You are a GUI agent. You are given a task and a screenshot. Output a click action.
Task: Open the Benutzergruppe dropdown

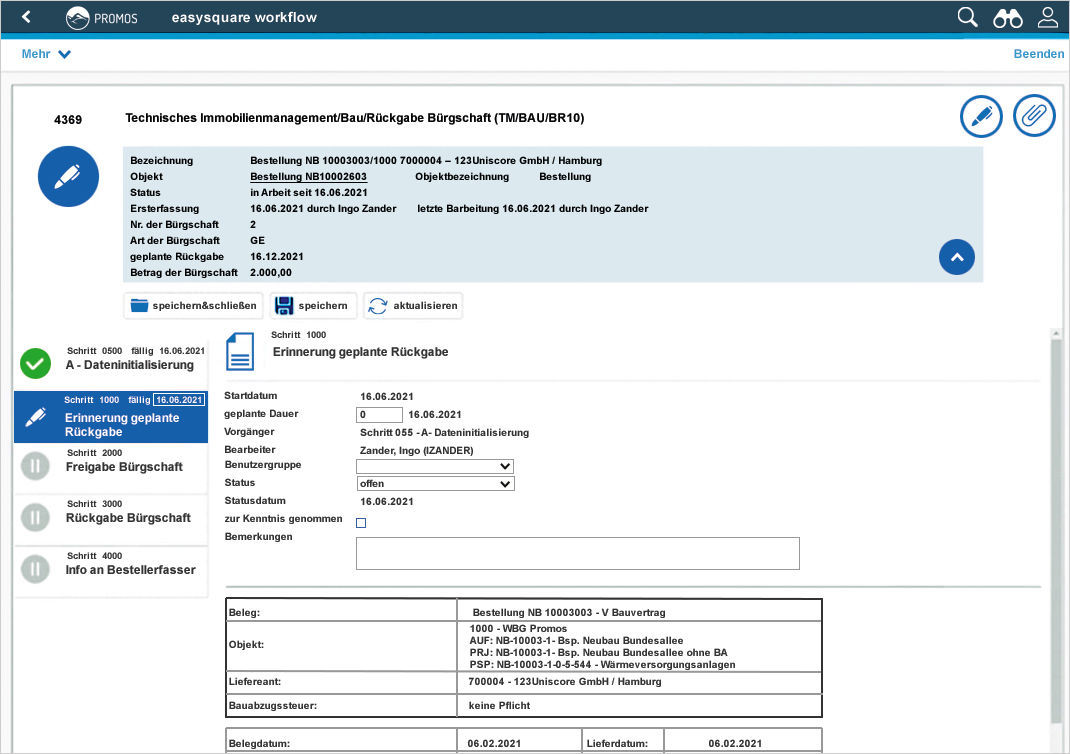[435, 465]
